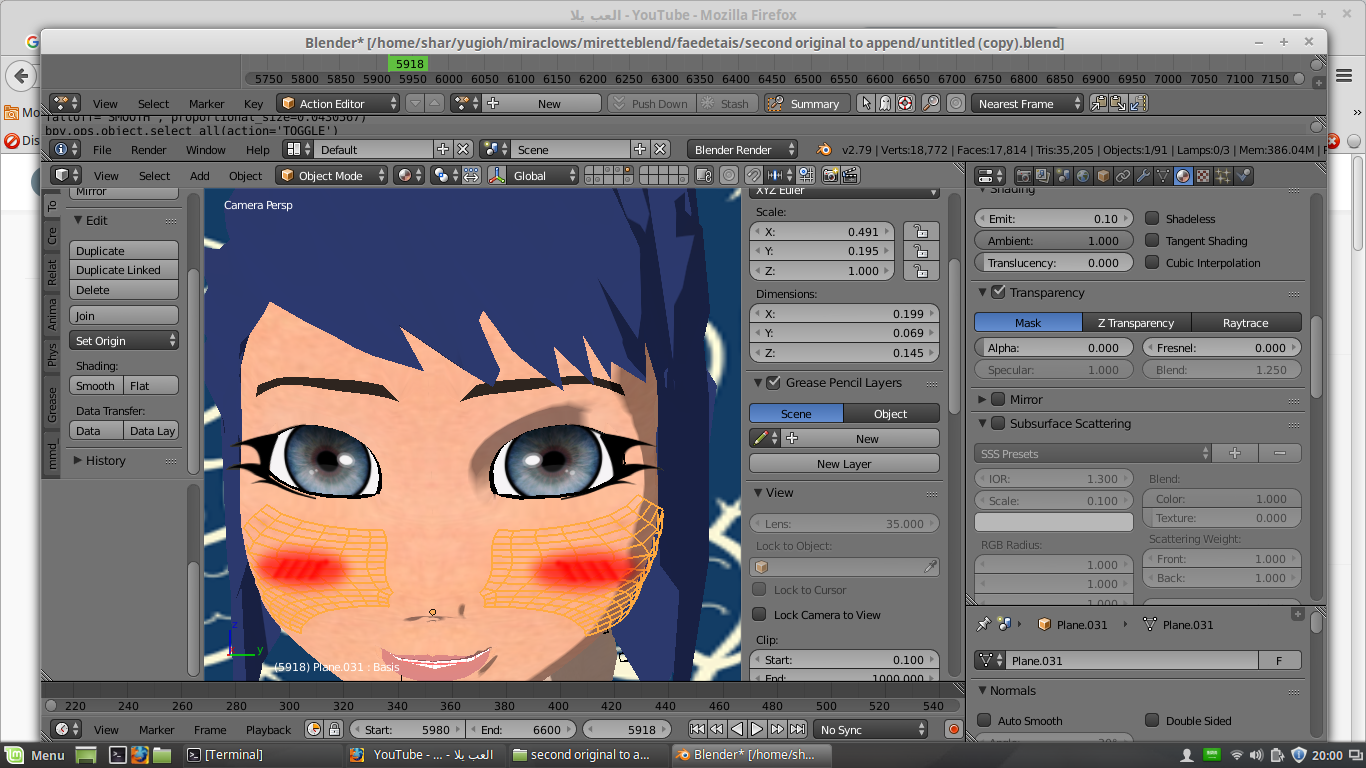Open the Blender Render engine dropdown

tap(743, 149)
